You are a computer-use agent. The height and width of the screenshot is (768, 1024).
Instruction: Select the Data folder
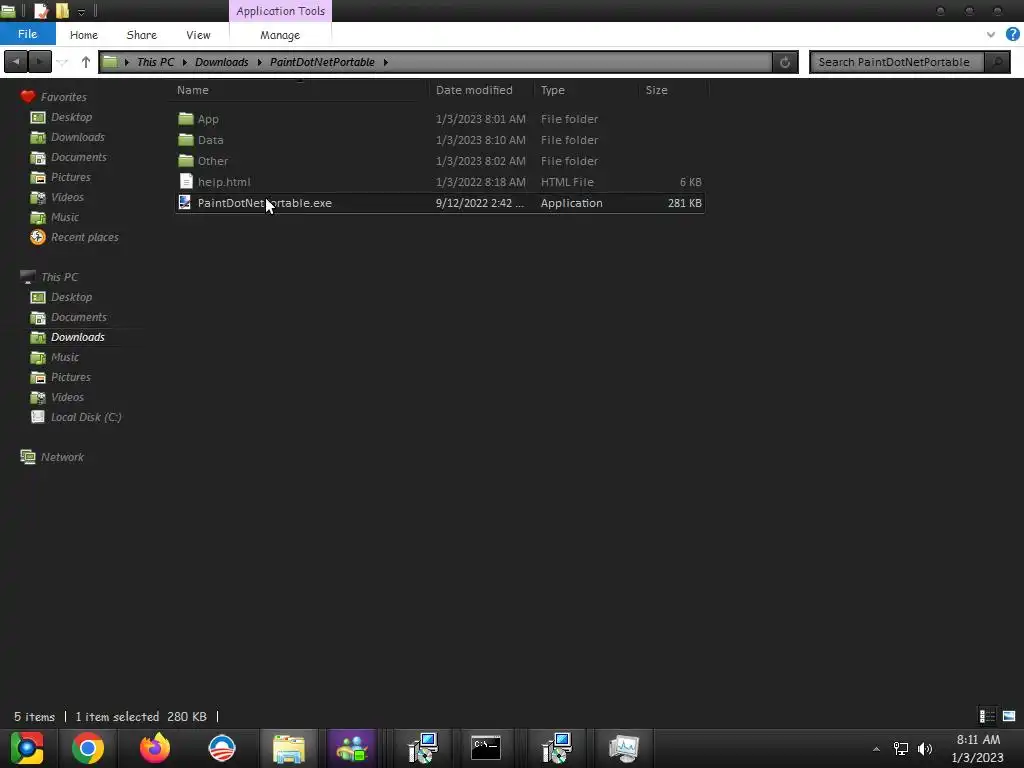coord(440,140)
